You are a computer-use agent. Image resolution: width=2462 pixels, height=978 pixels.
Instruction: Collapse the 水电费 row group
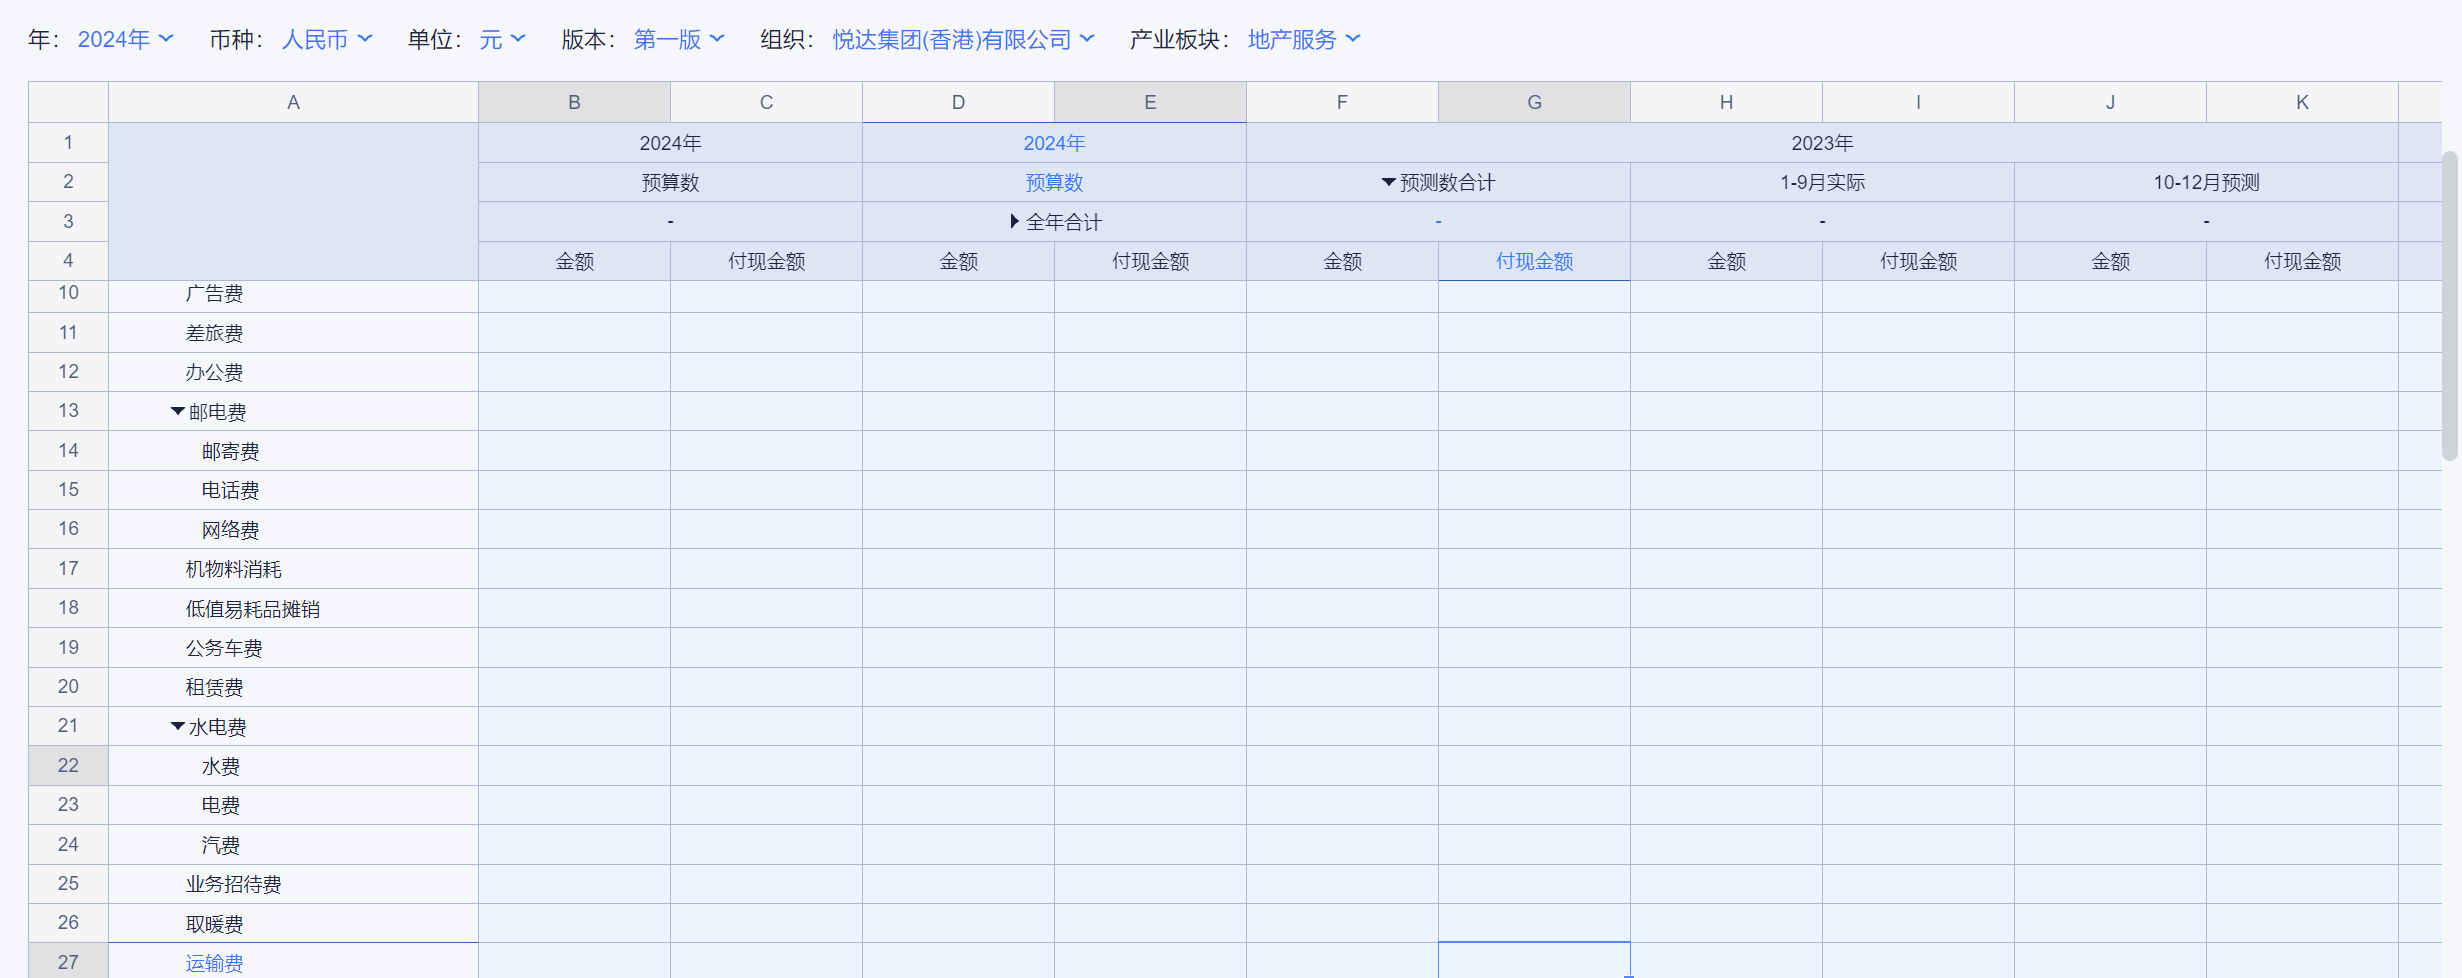coord(178,726)
